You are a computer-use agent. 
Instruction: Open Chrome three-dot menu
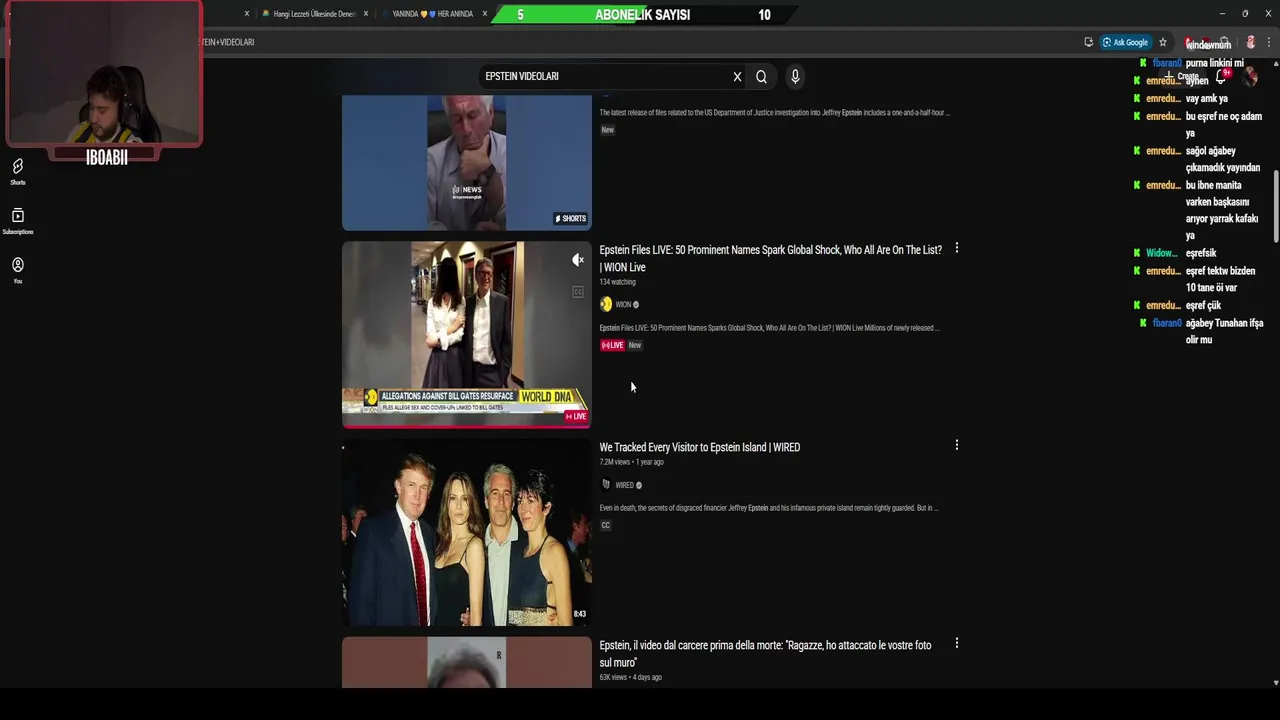pos(1269,42)
